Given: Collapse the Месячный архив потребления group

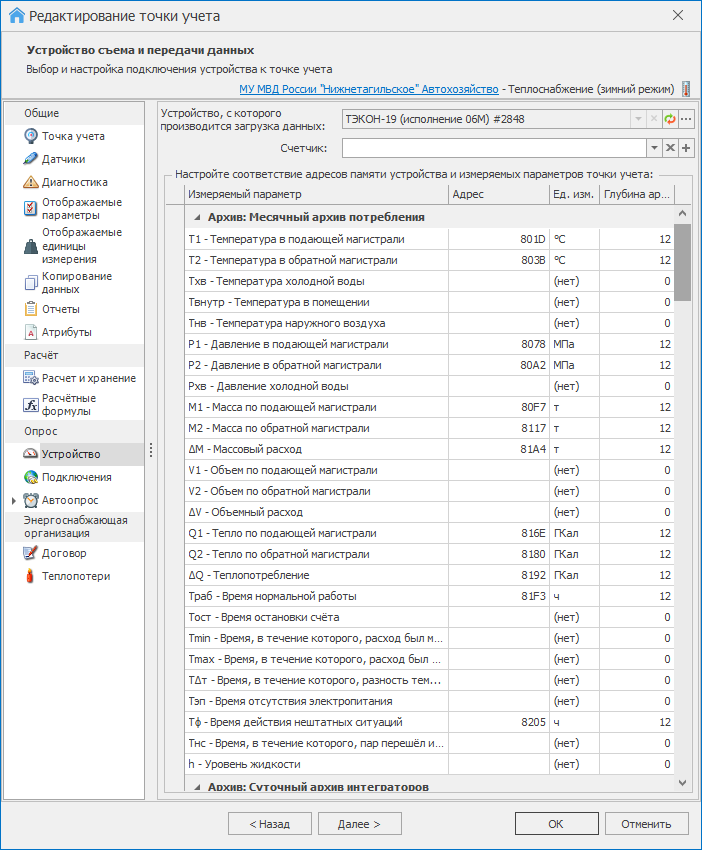Looking at the screenshot, I should [x=197, y=217].
